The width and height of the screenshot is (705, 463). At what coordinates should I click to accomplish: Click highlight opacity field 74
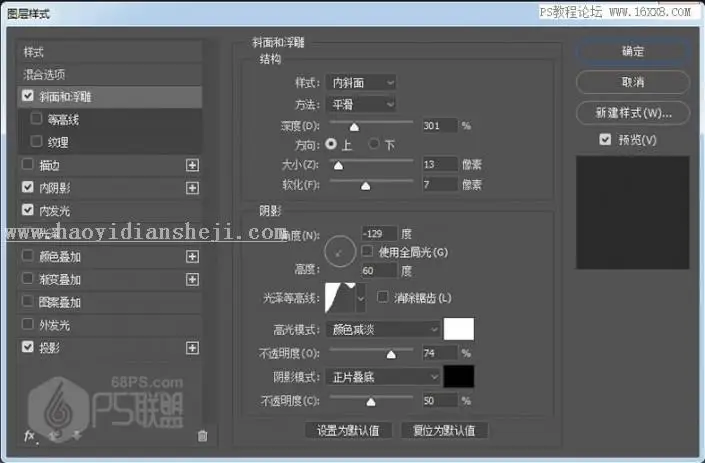click(x=440, y=353)
